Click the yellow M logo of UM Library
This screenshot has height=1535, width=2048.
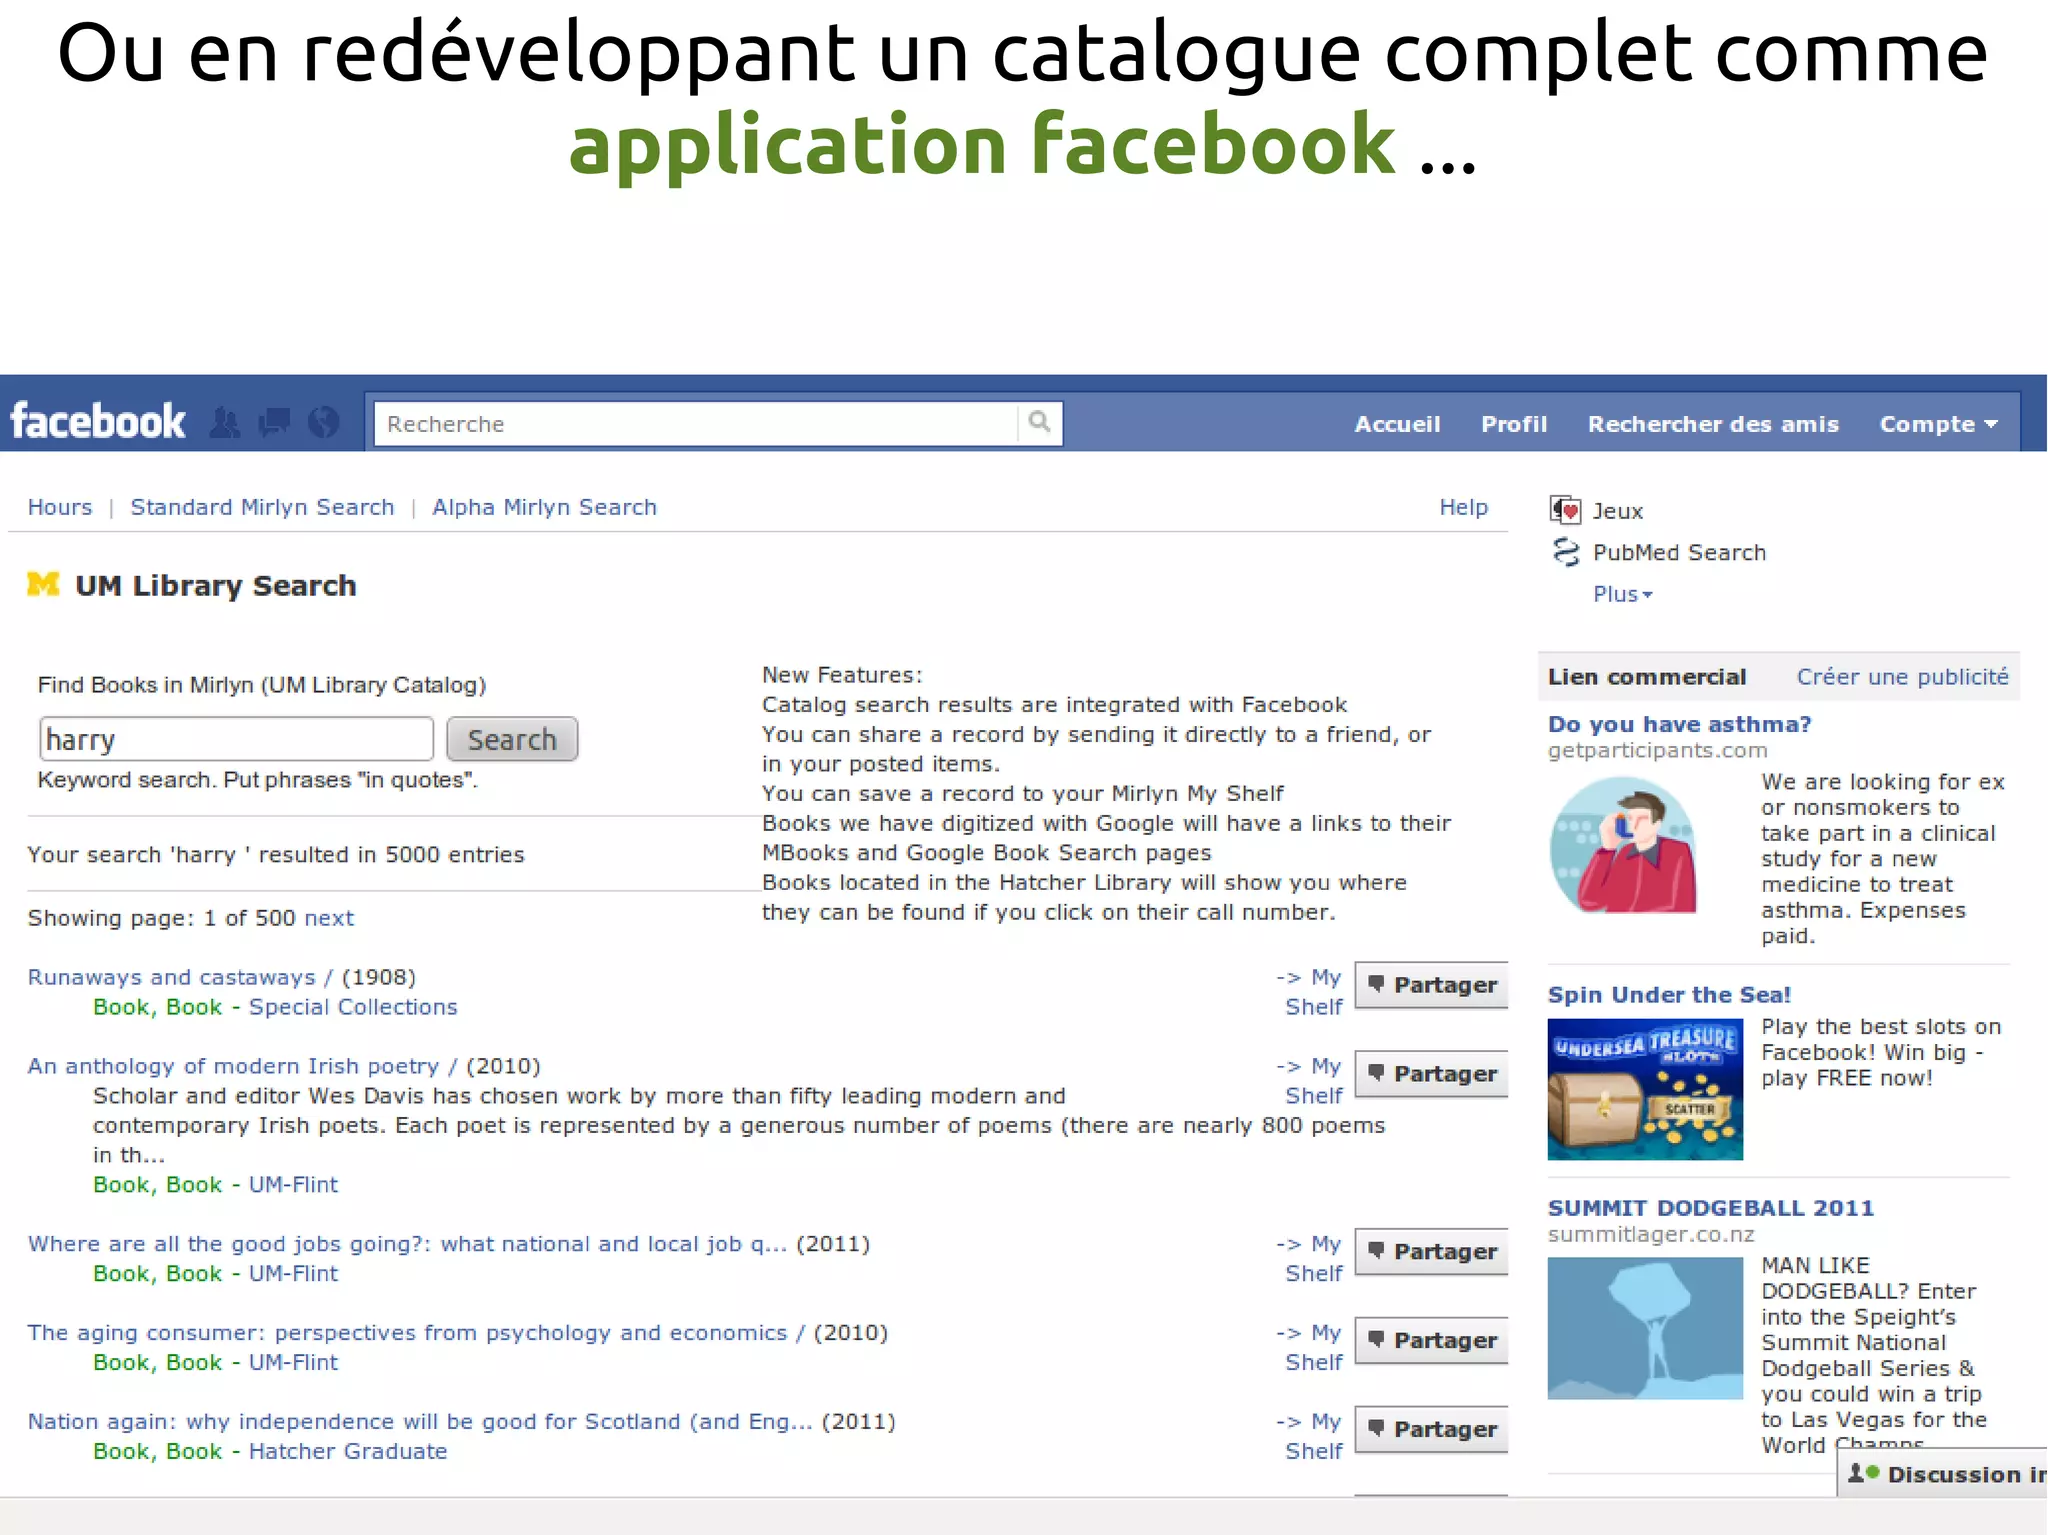click(44, 584)
